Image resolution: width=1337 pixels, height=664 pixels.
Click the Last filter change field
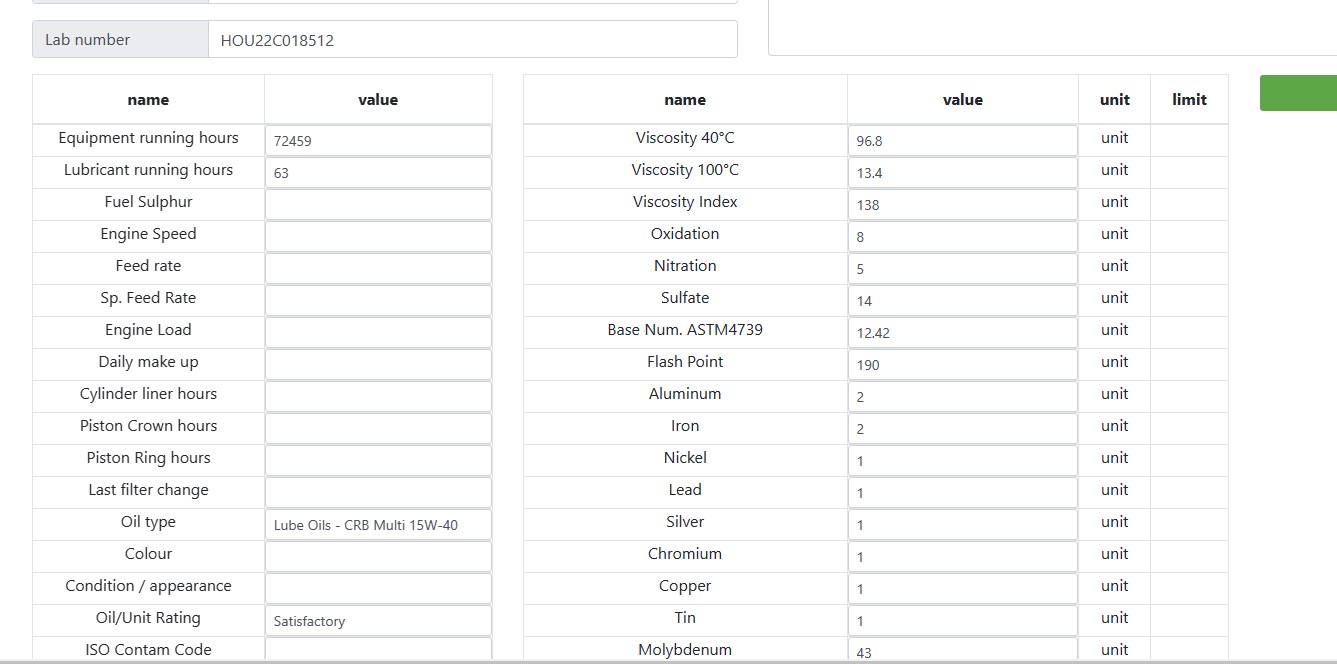pyautogui.click(x=378, y=493)
